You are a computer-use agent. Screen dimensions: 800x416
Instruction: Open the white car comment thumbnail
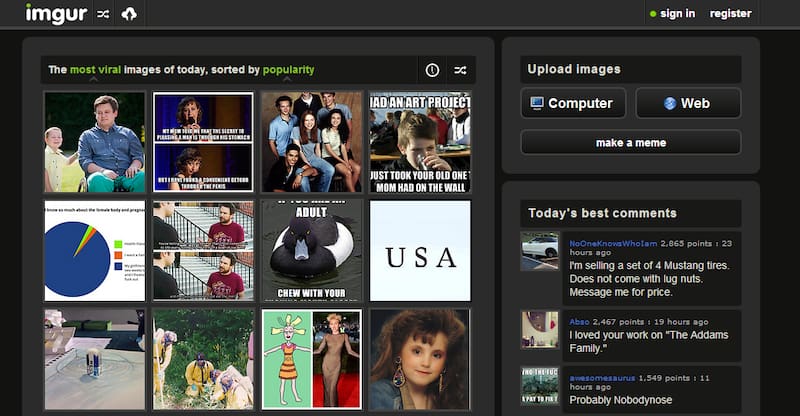[x=540, y=251]
